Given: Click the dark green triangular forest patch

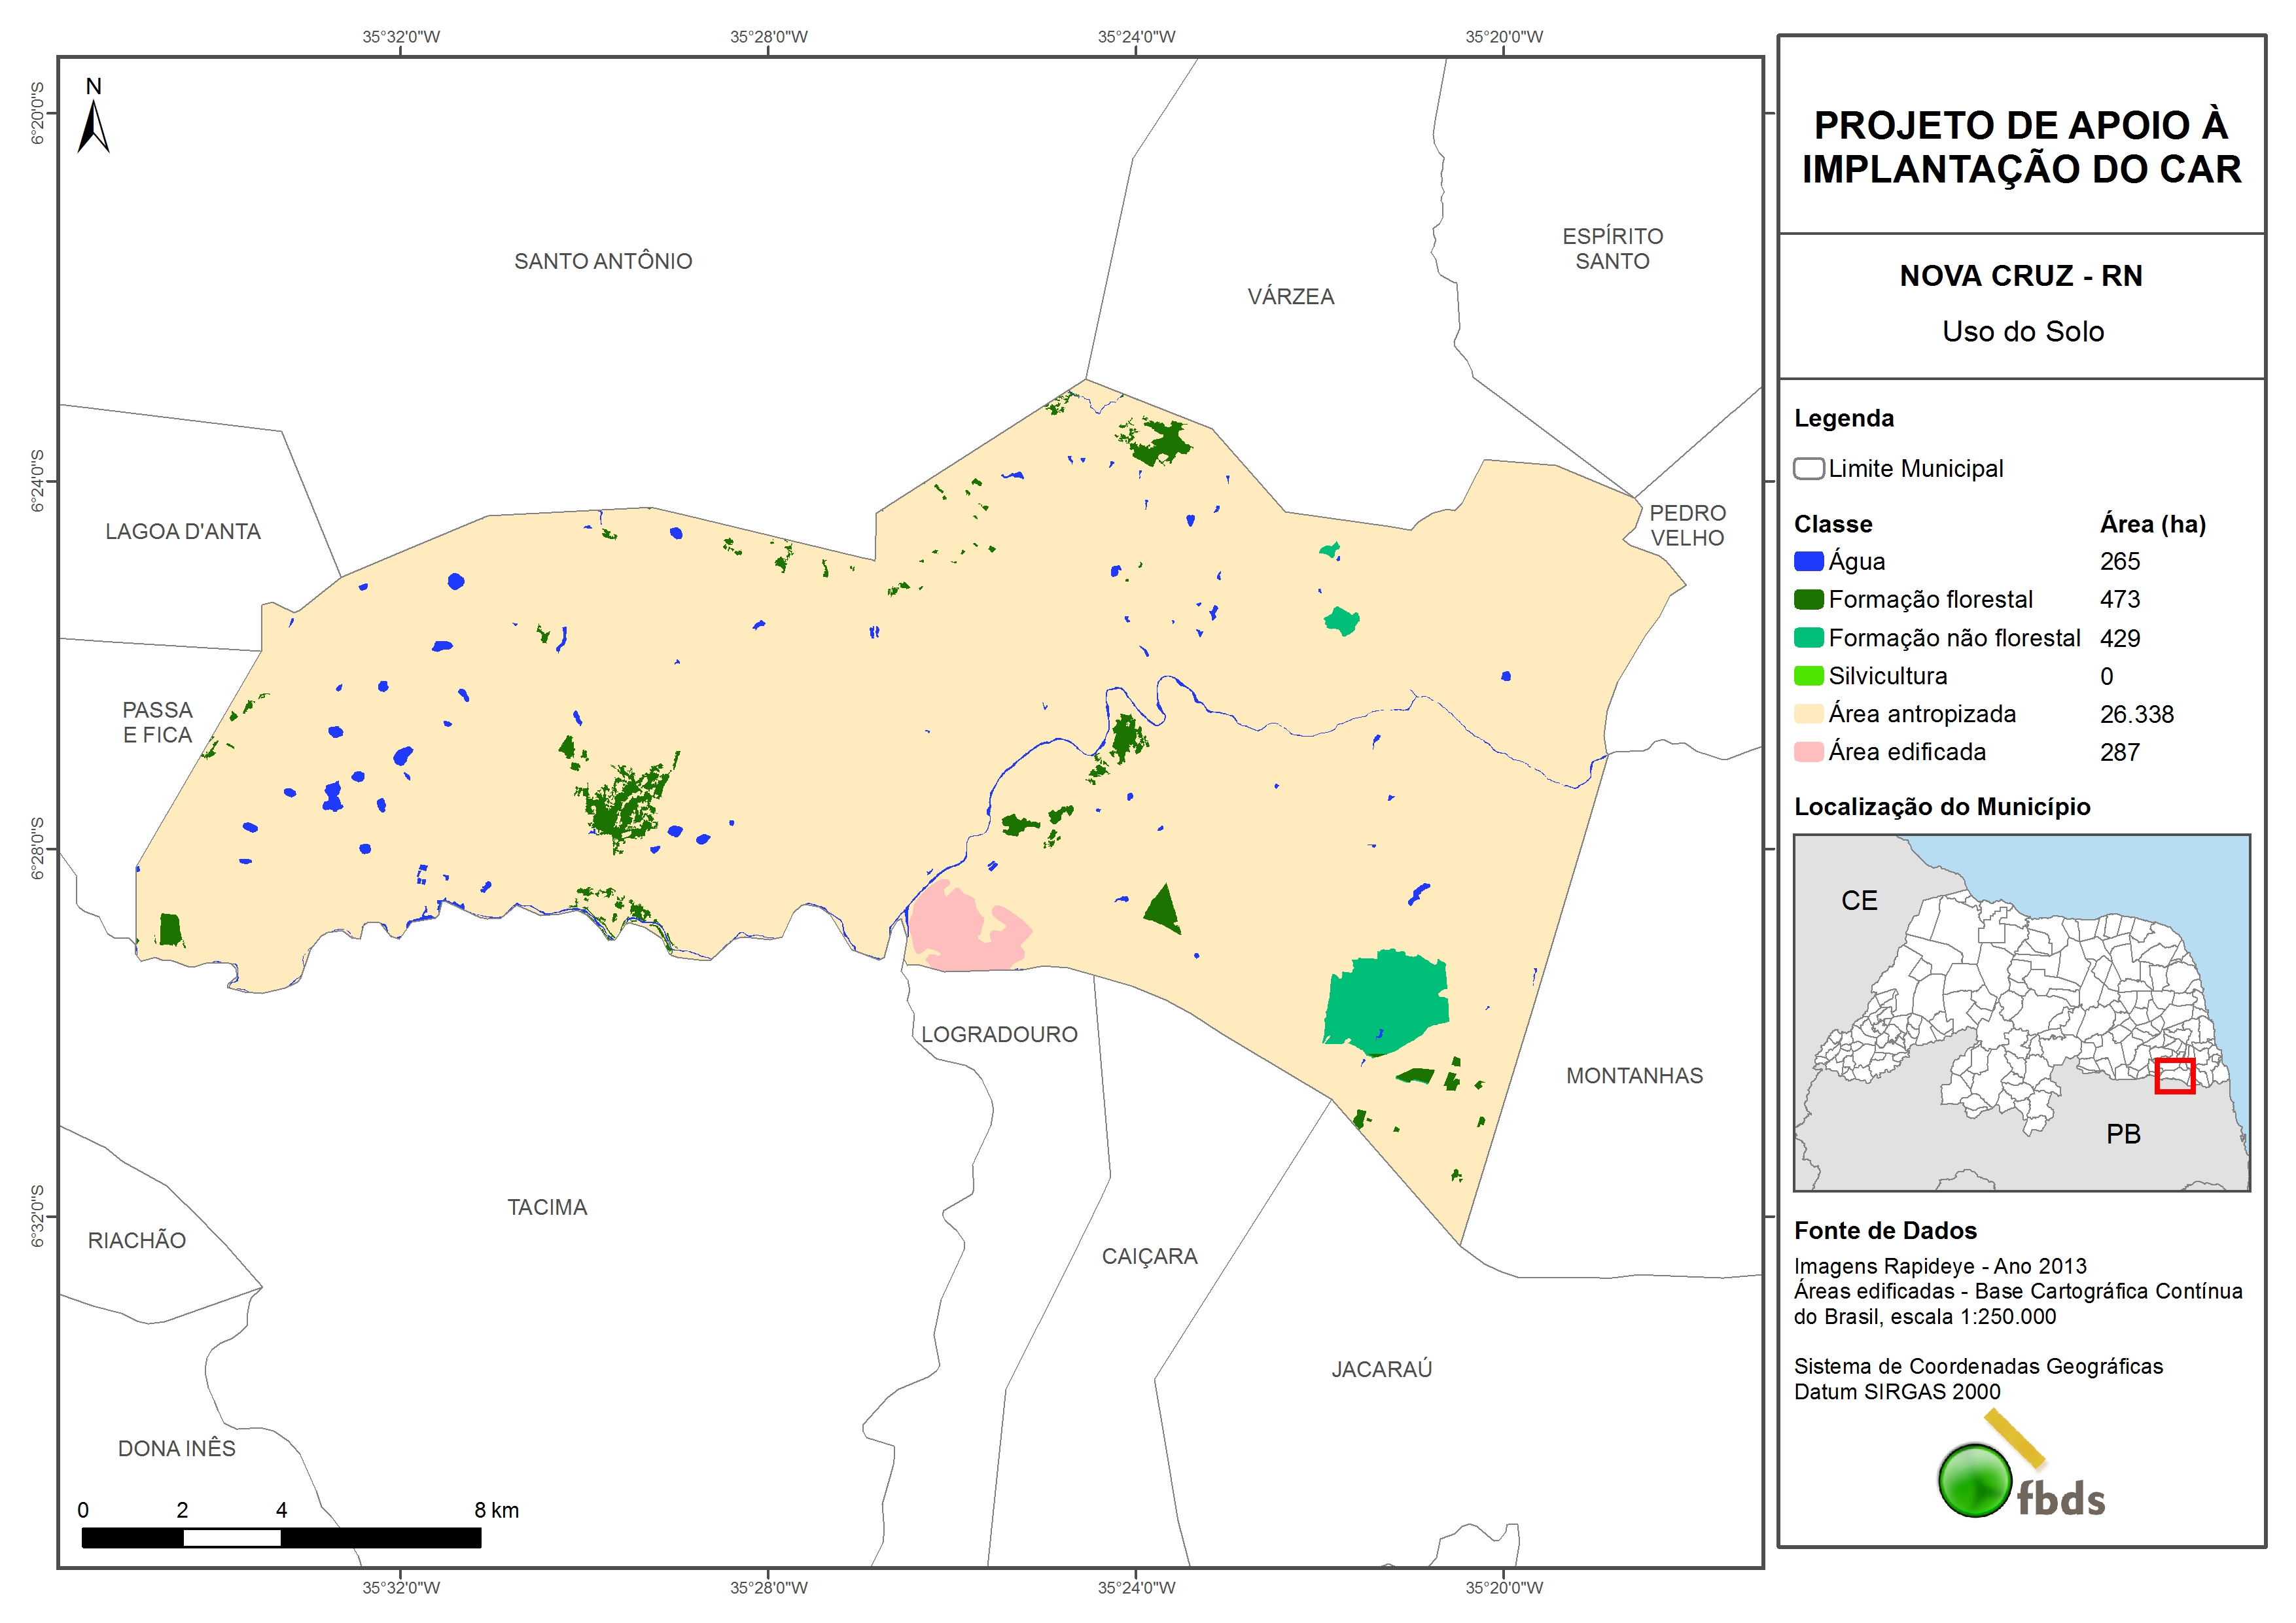Looking at the screenshot, I should (x=1163, y=910).
